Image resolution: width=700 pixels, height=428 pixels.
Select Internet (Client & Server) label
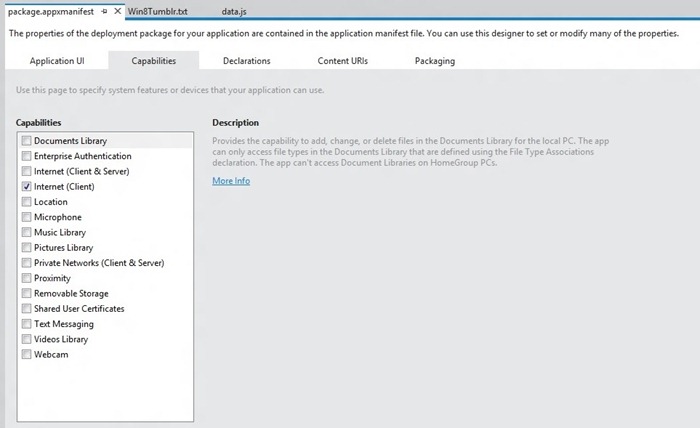[x=82, y=171]
